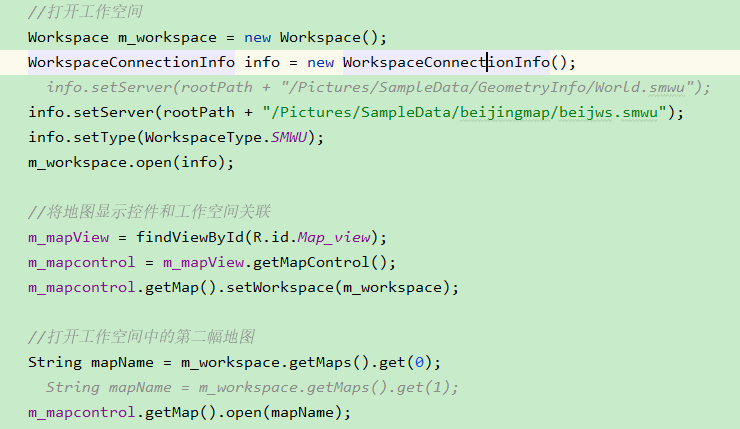This screenshot has height=429, width=740.
Task: Click "getMapControl()" method call
Action: pos(320,262)
